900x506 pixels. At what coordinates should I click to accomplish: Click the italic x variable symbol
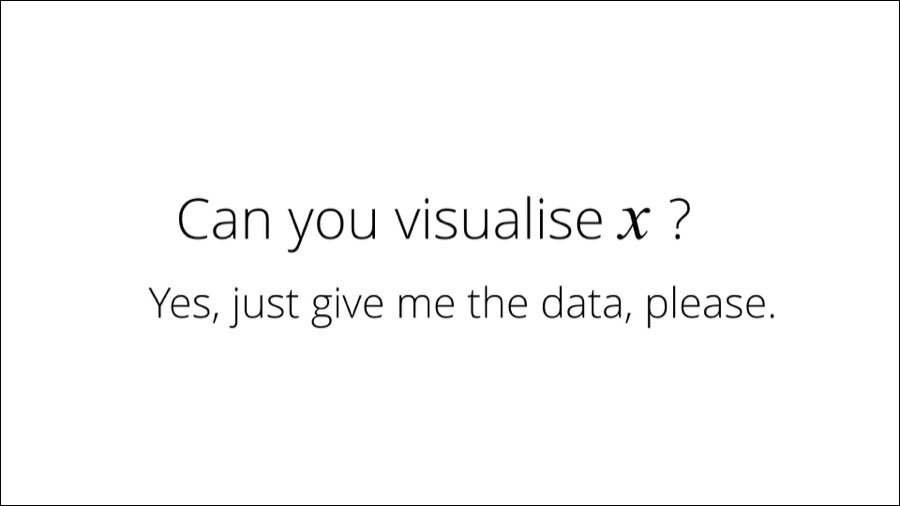(634, 223)
